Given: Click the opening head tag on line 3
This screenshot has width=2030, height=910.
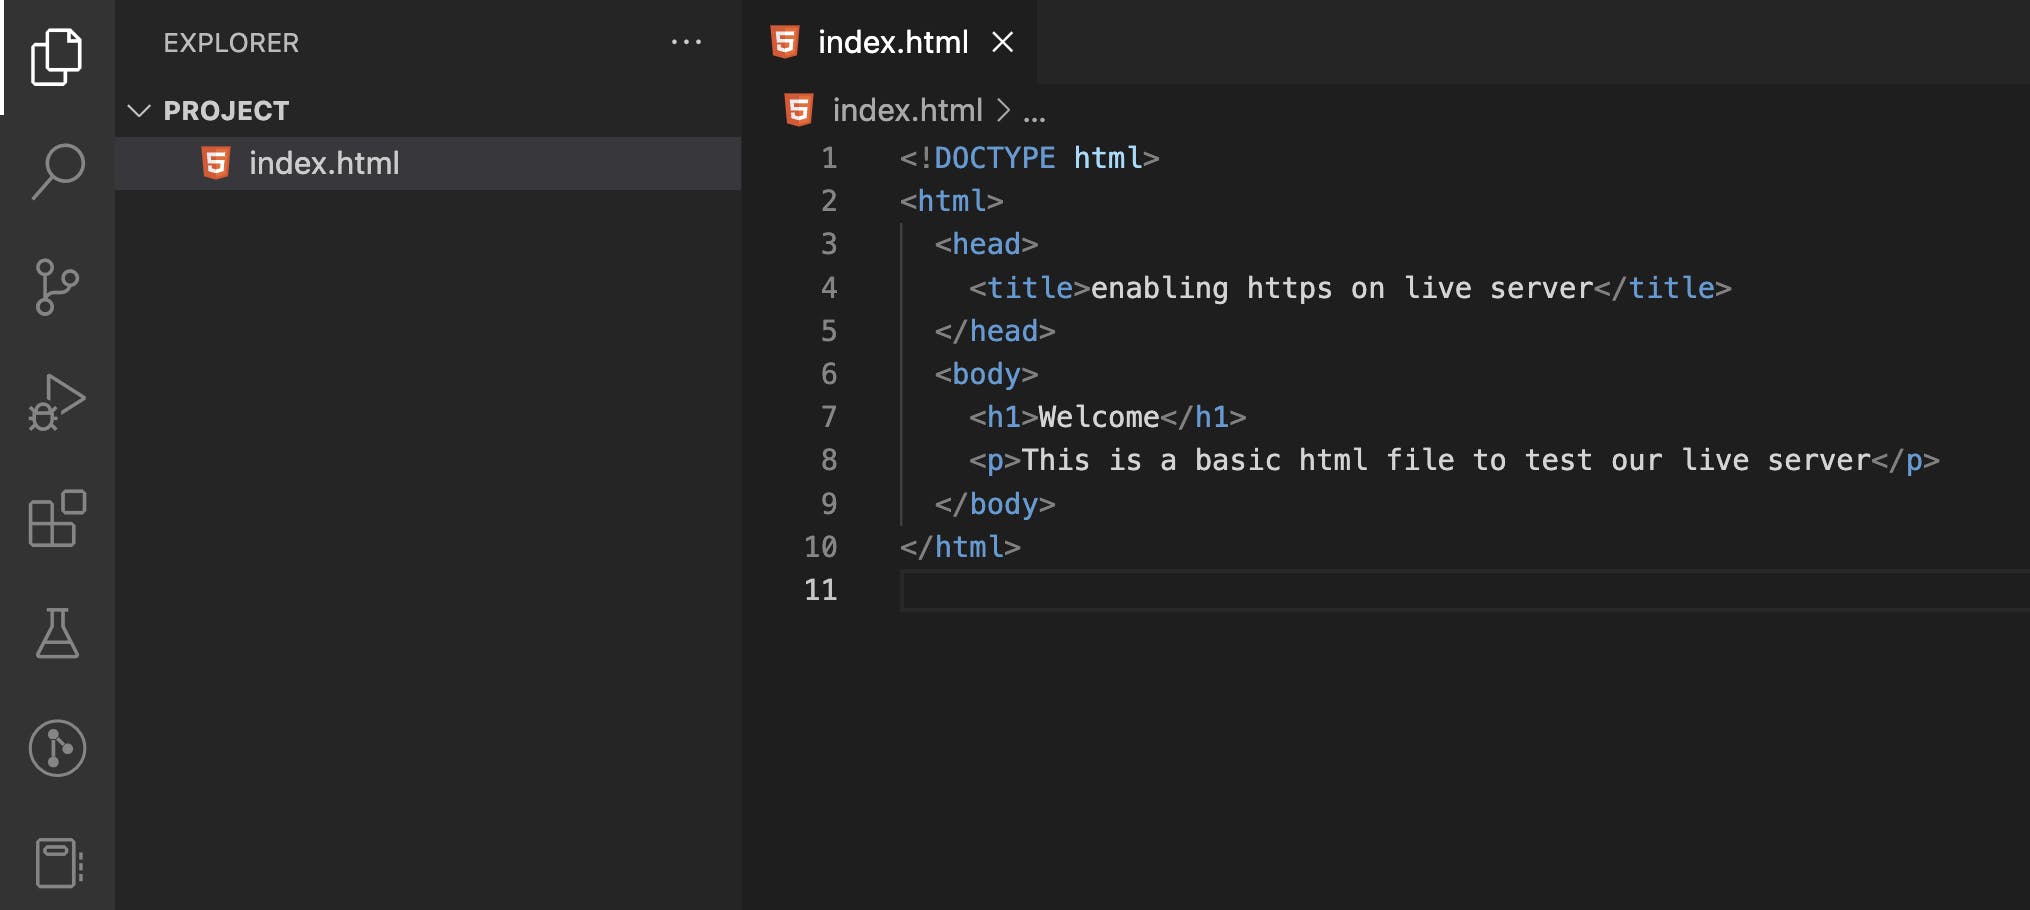Looking at the screenshot, I should click(x=986, y=244).
